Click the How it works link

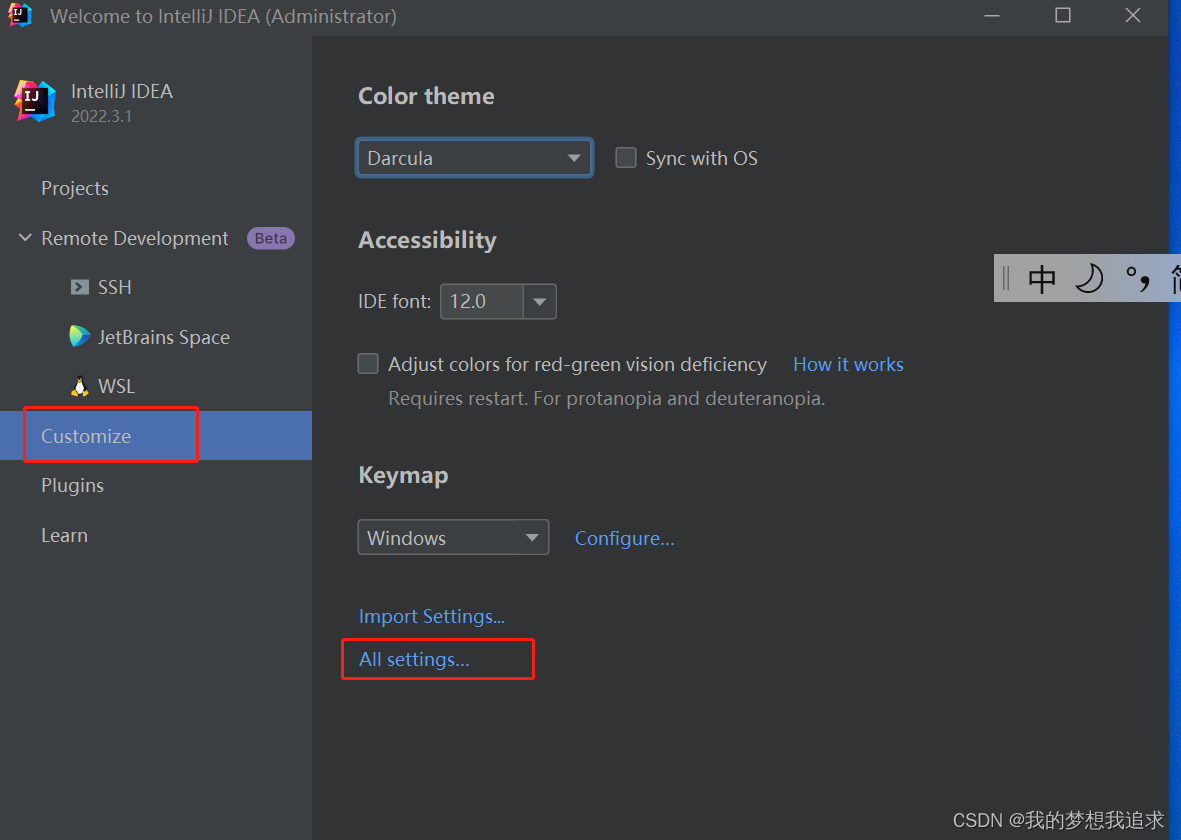pyautogui.click(x=848, y=364)
